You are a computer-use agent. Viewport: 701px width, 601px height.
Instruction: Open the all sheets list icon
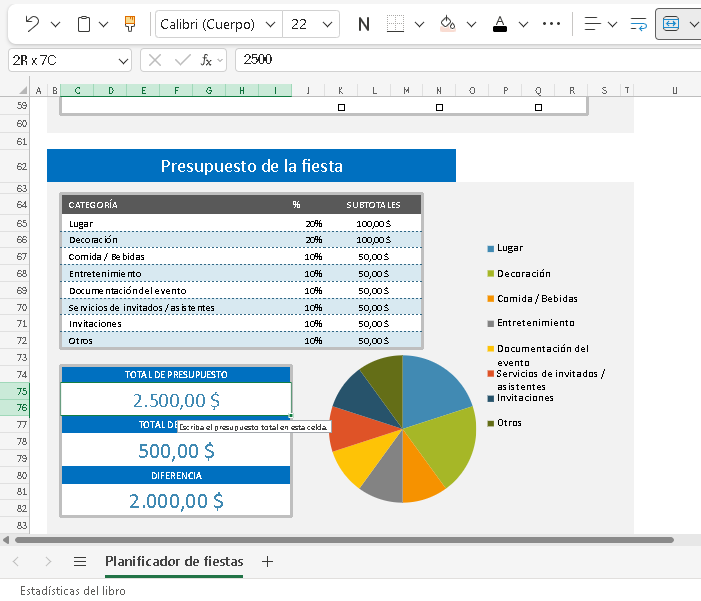click(x=80, y=561)
